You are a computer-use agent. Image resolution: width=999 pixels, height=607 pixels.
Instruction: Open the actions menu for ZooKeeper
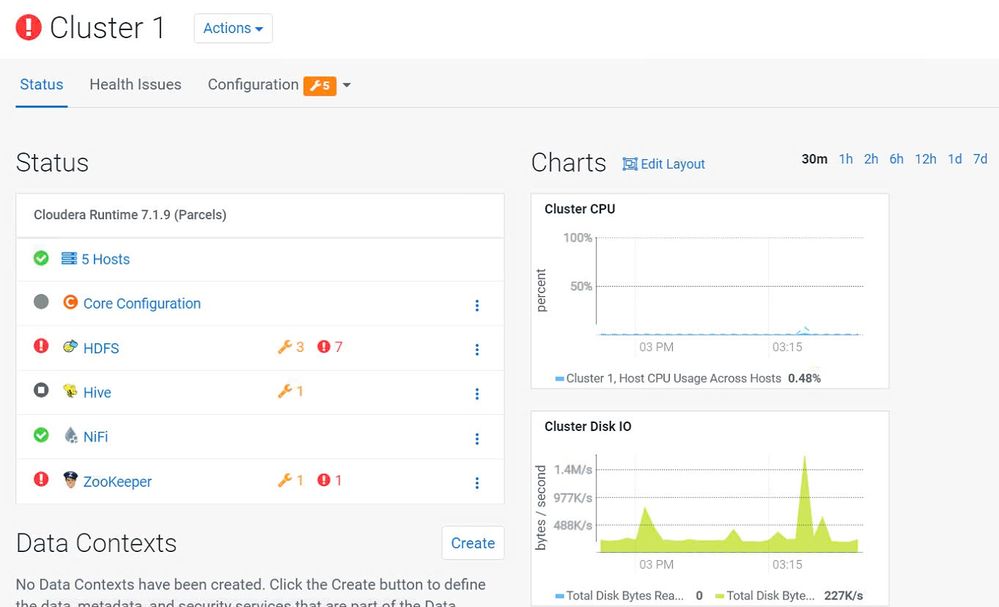[477, 483]
